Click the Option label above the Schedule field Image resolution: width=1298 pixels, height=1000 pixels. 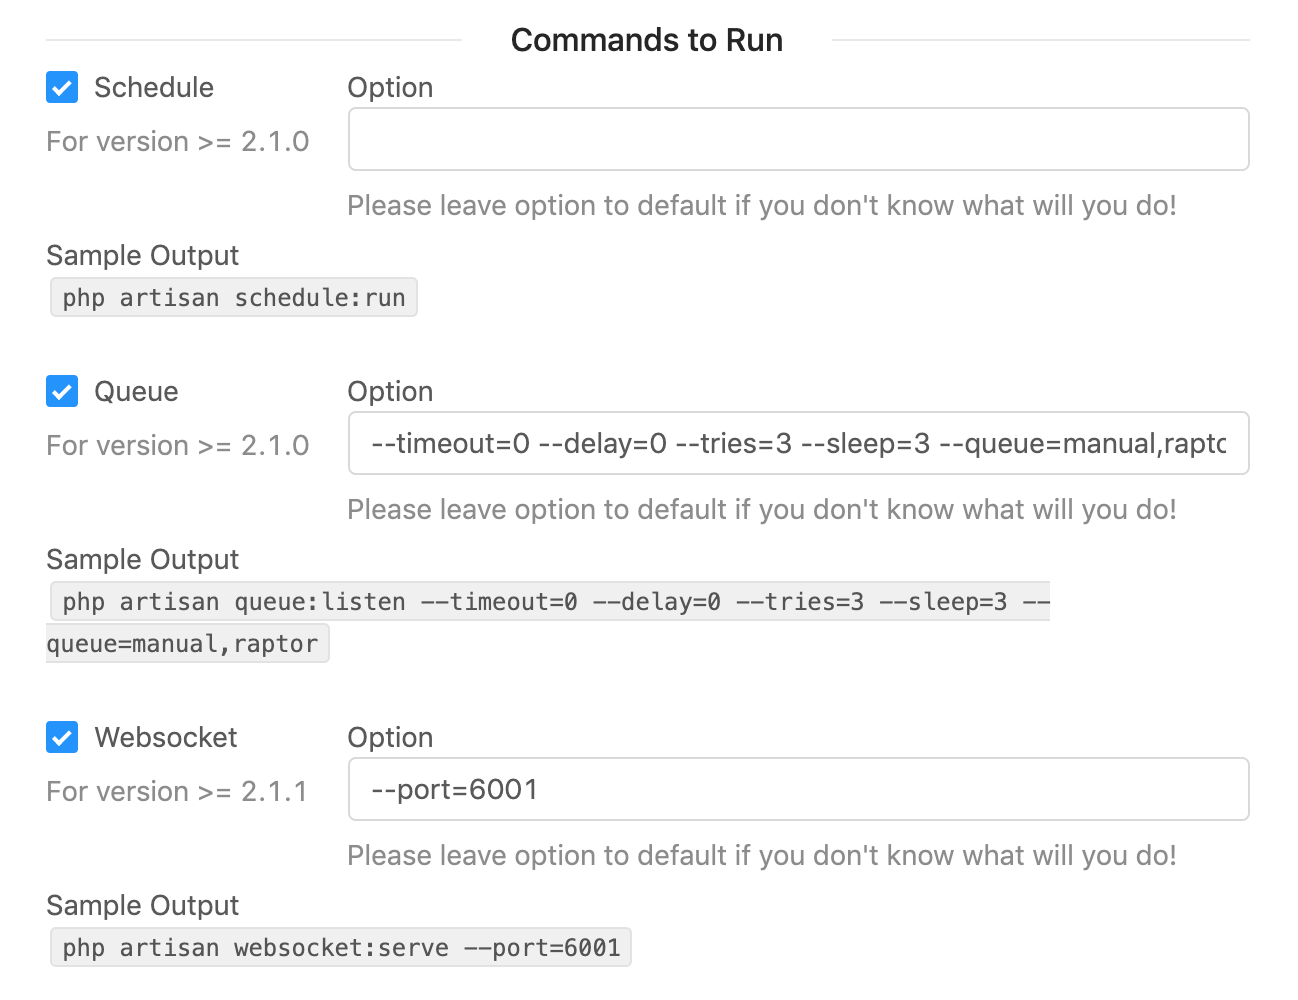tap(390, 87)
